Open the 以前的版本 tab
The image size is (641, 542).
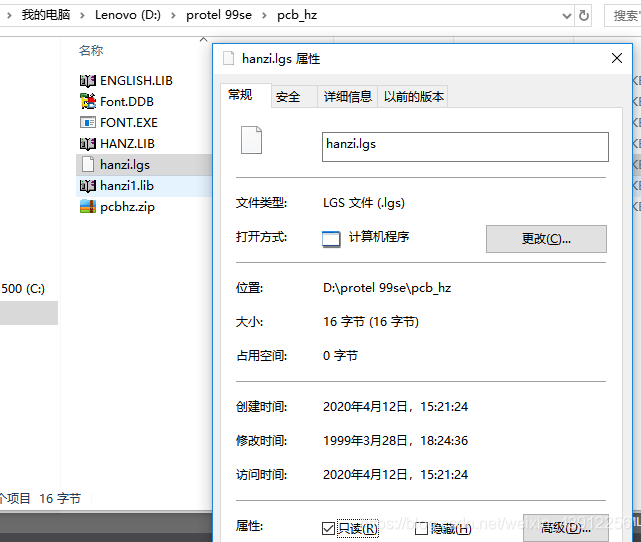pyautogui.click(x=413, y=97)
